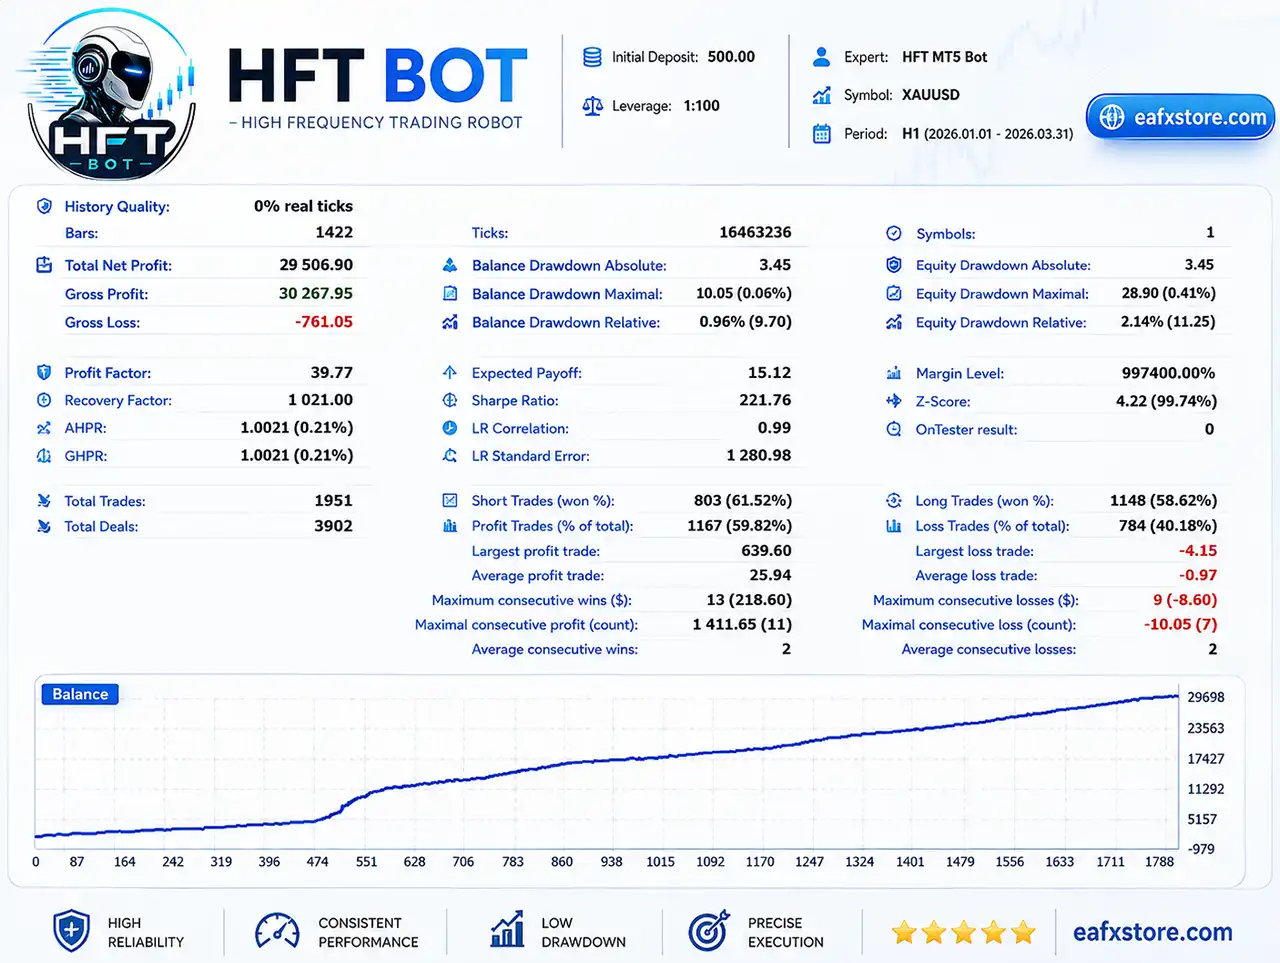This screenshot has height=963, width=1280.
Task: Click the Precise Execution target icon
Action: pyautogui.click(x=709, y=931)
